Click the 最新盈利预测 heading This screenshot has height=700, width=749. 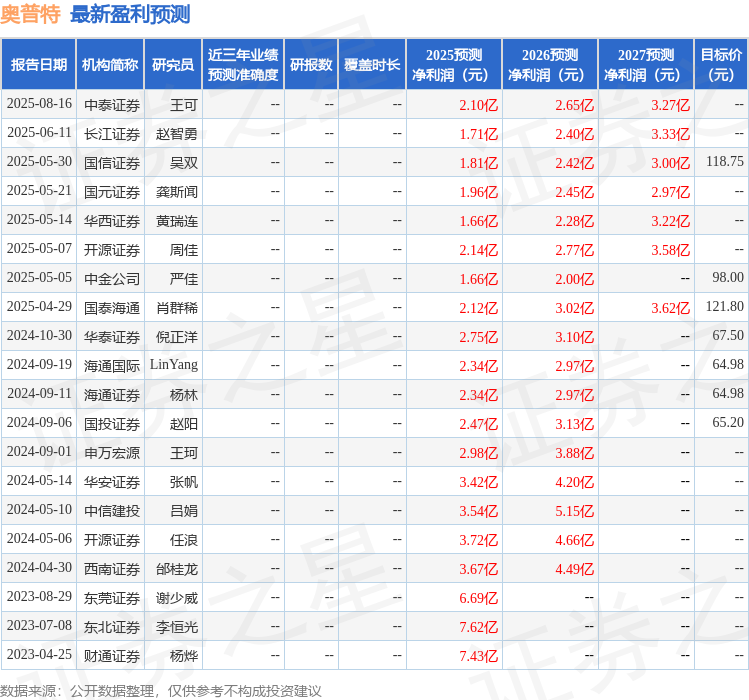point(130,14)
